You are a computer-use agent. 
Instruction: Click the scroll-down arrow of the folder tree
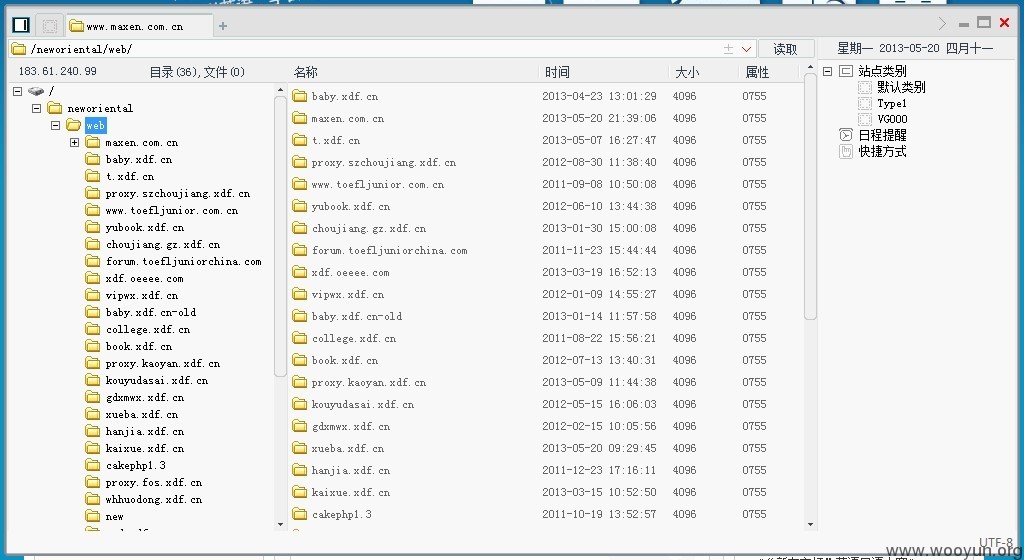coord(280,524)
